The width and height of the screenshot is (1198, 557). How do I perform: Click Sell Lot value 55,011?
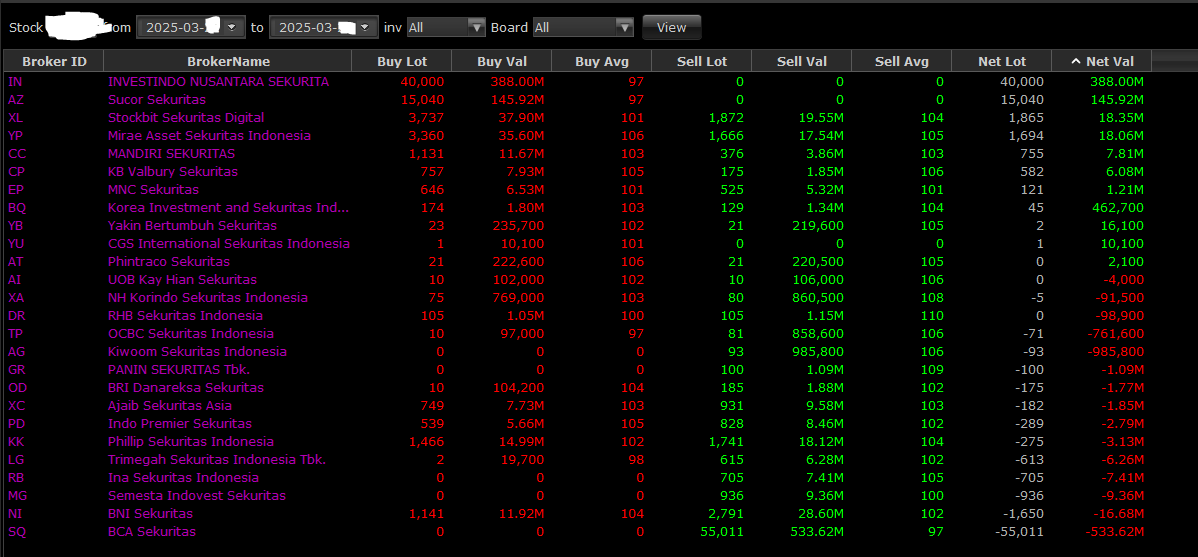coord(722,532)
